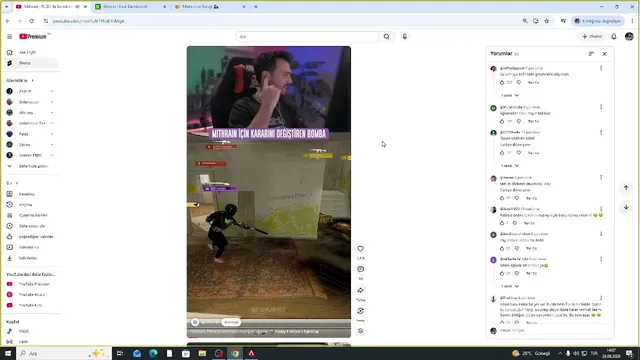Expand Daha fazla göster in subscriptions
Image resolution: width=640 pixels, height=360 pixels.
click(31, 166)
